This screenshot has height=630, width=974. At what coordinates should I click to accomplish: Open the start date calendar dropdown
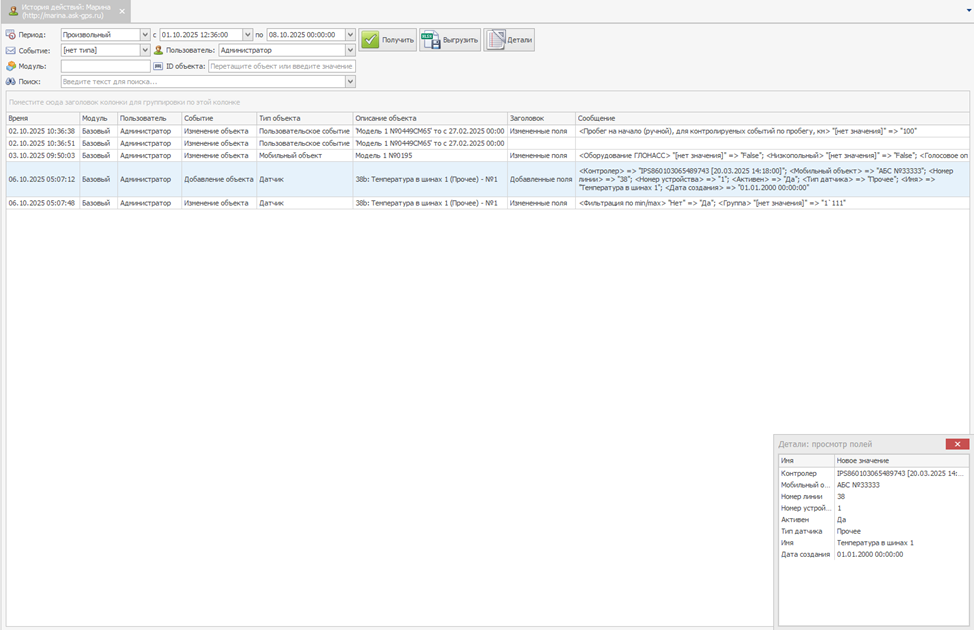[247, 35]
